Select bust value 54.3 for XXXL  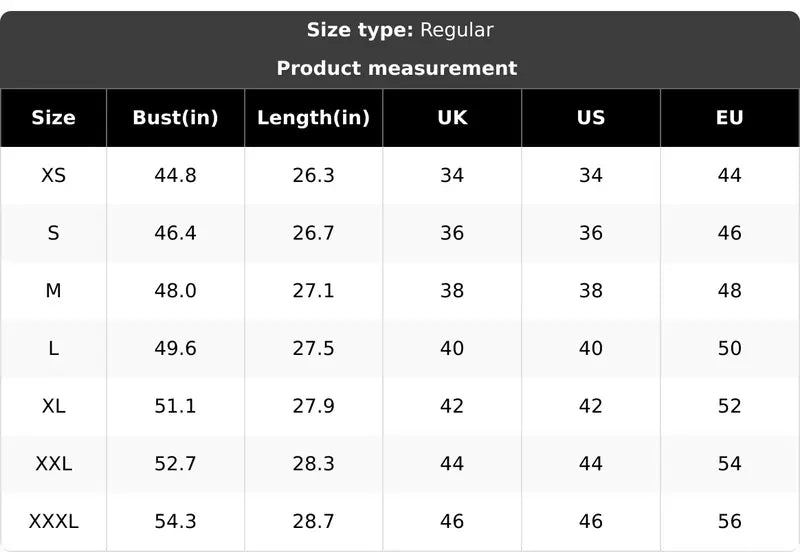[176, 521]
